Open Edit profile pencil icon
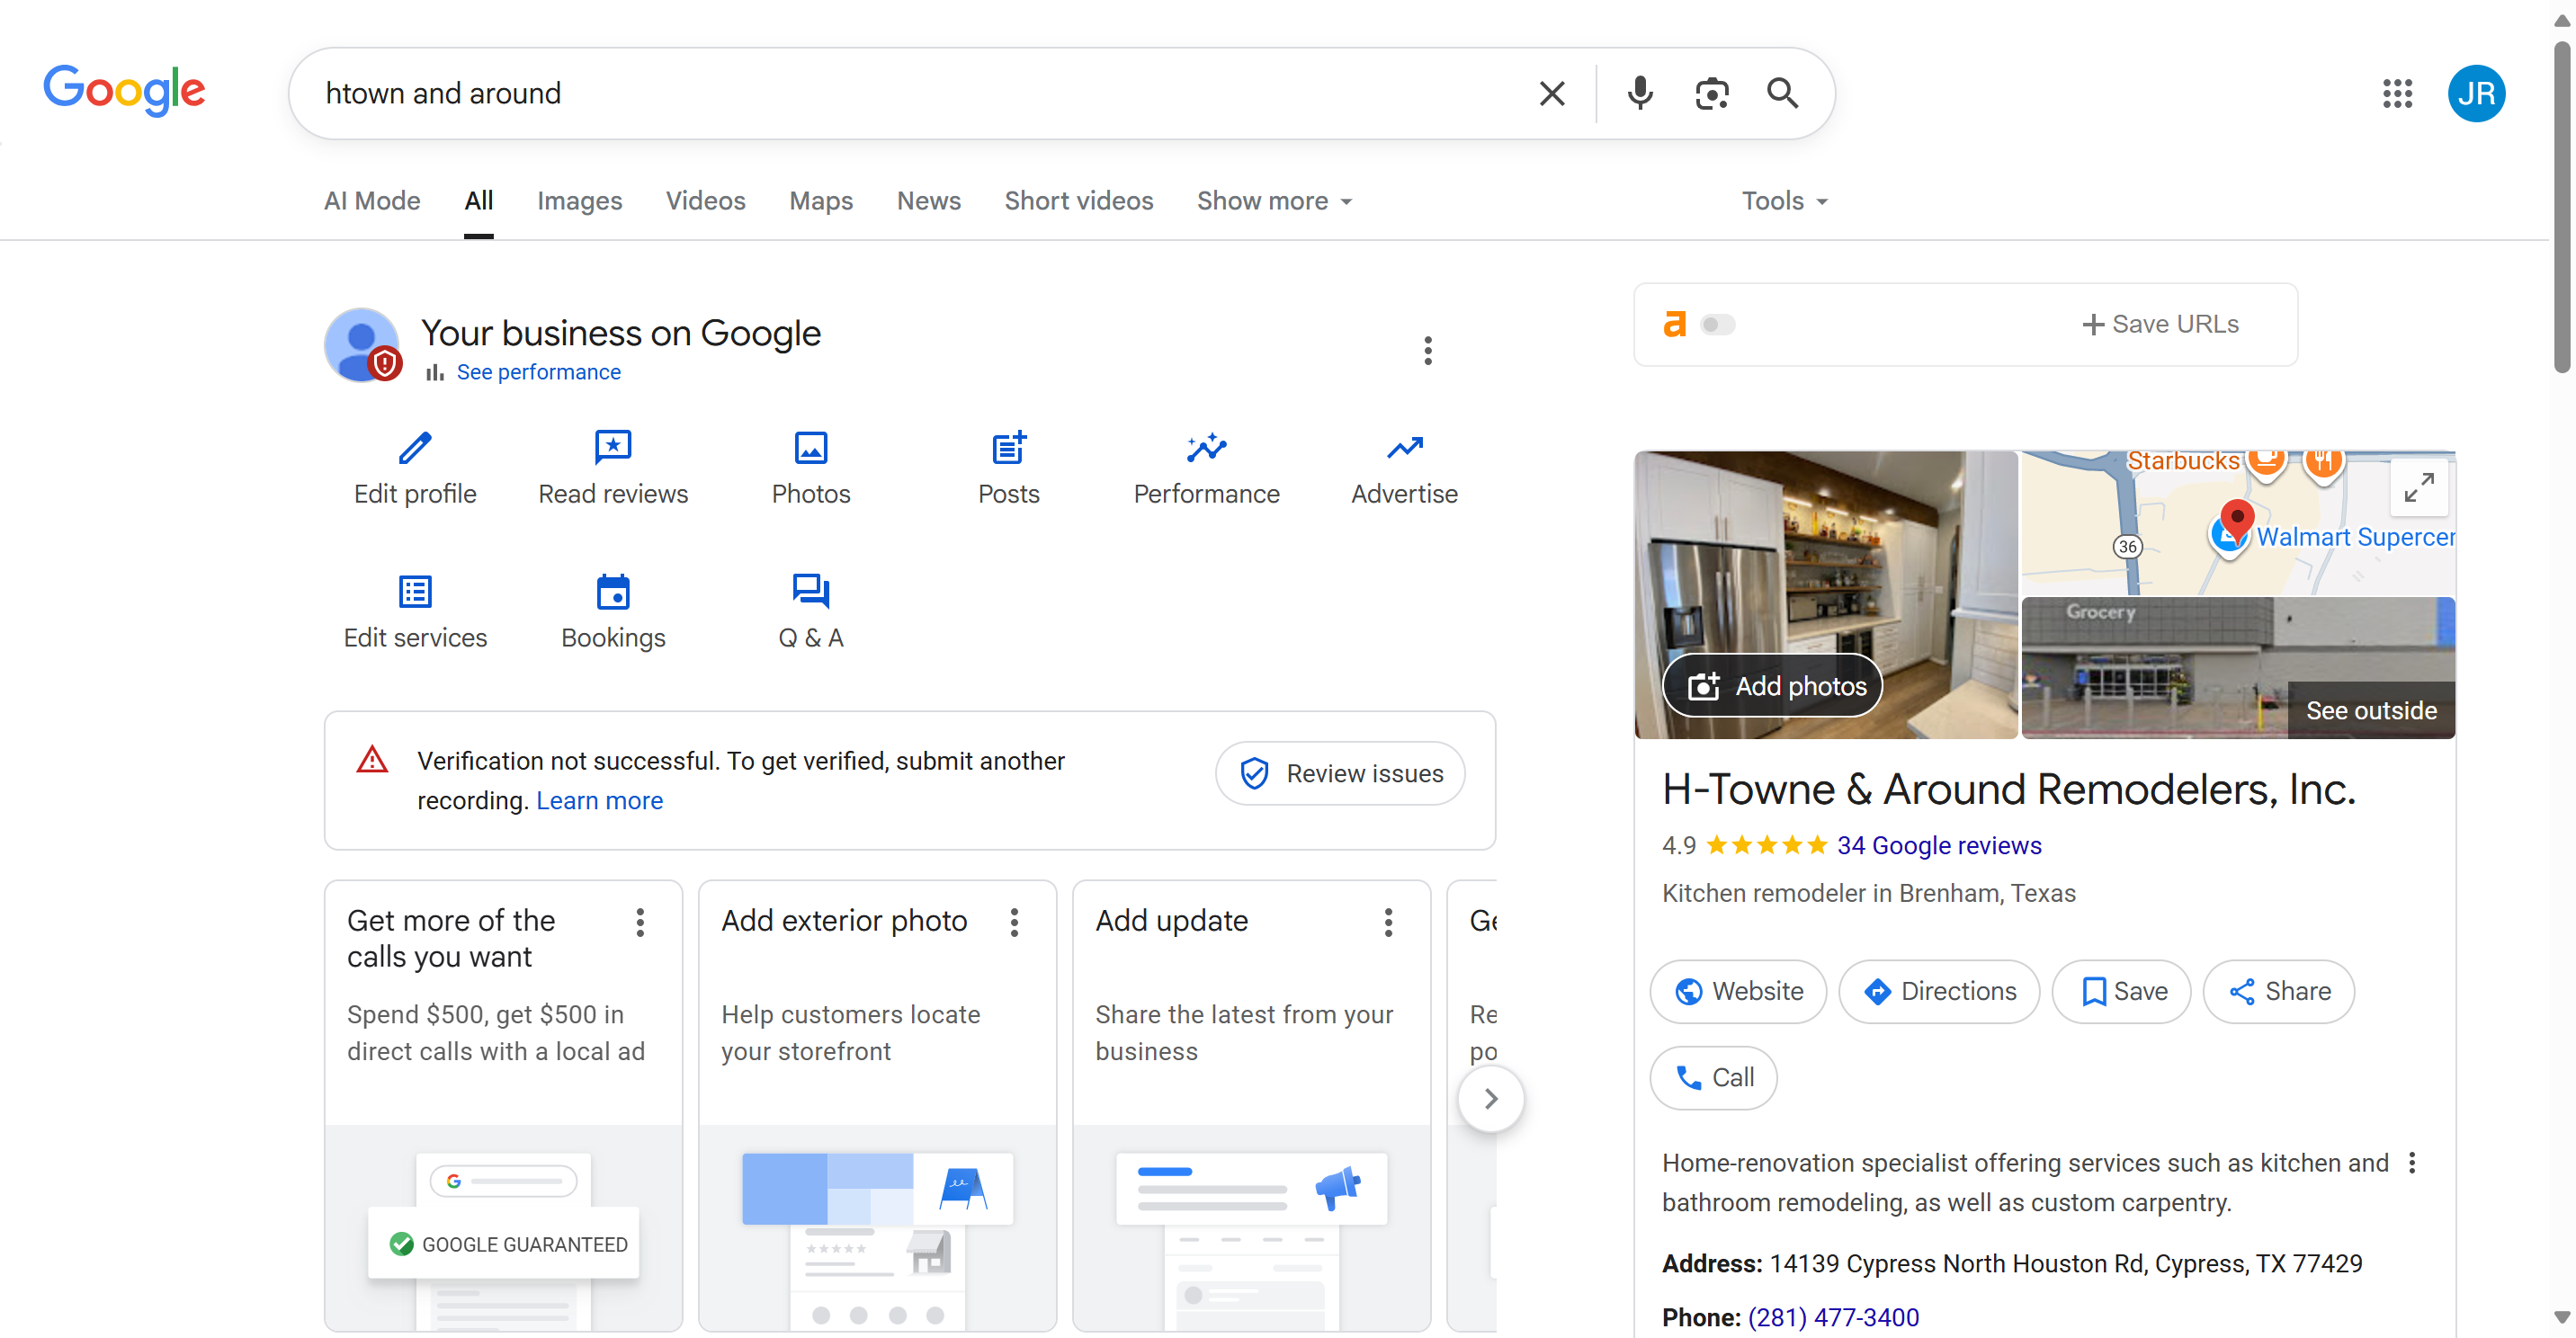The width and height of the screenshot is (2576, 1338). [415, 447]
